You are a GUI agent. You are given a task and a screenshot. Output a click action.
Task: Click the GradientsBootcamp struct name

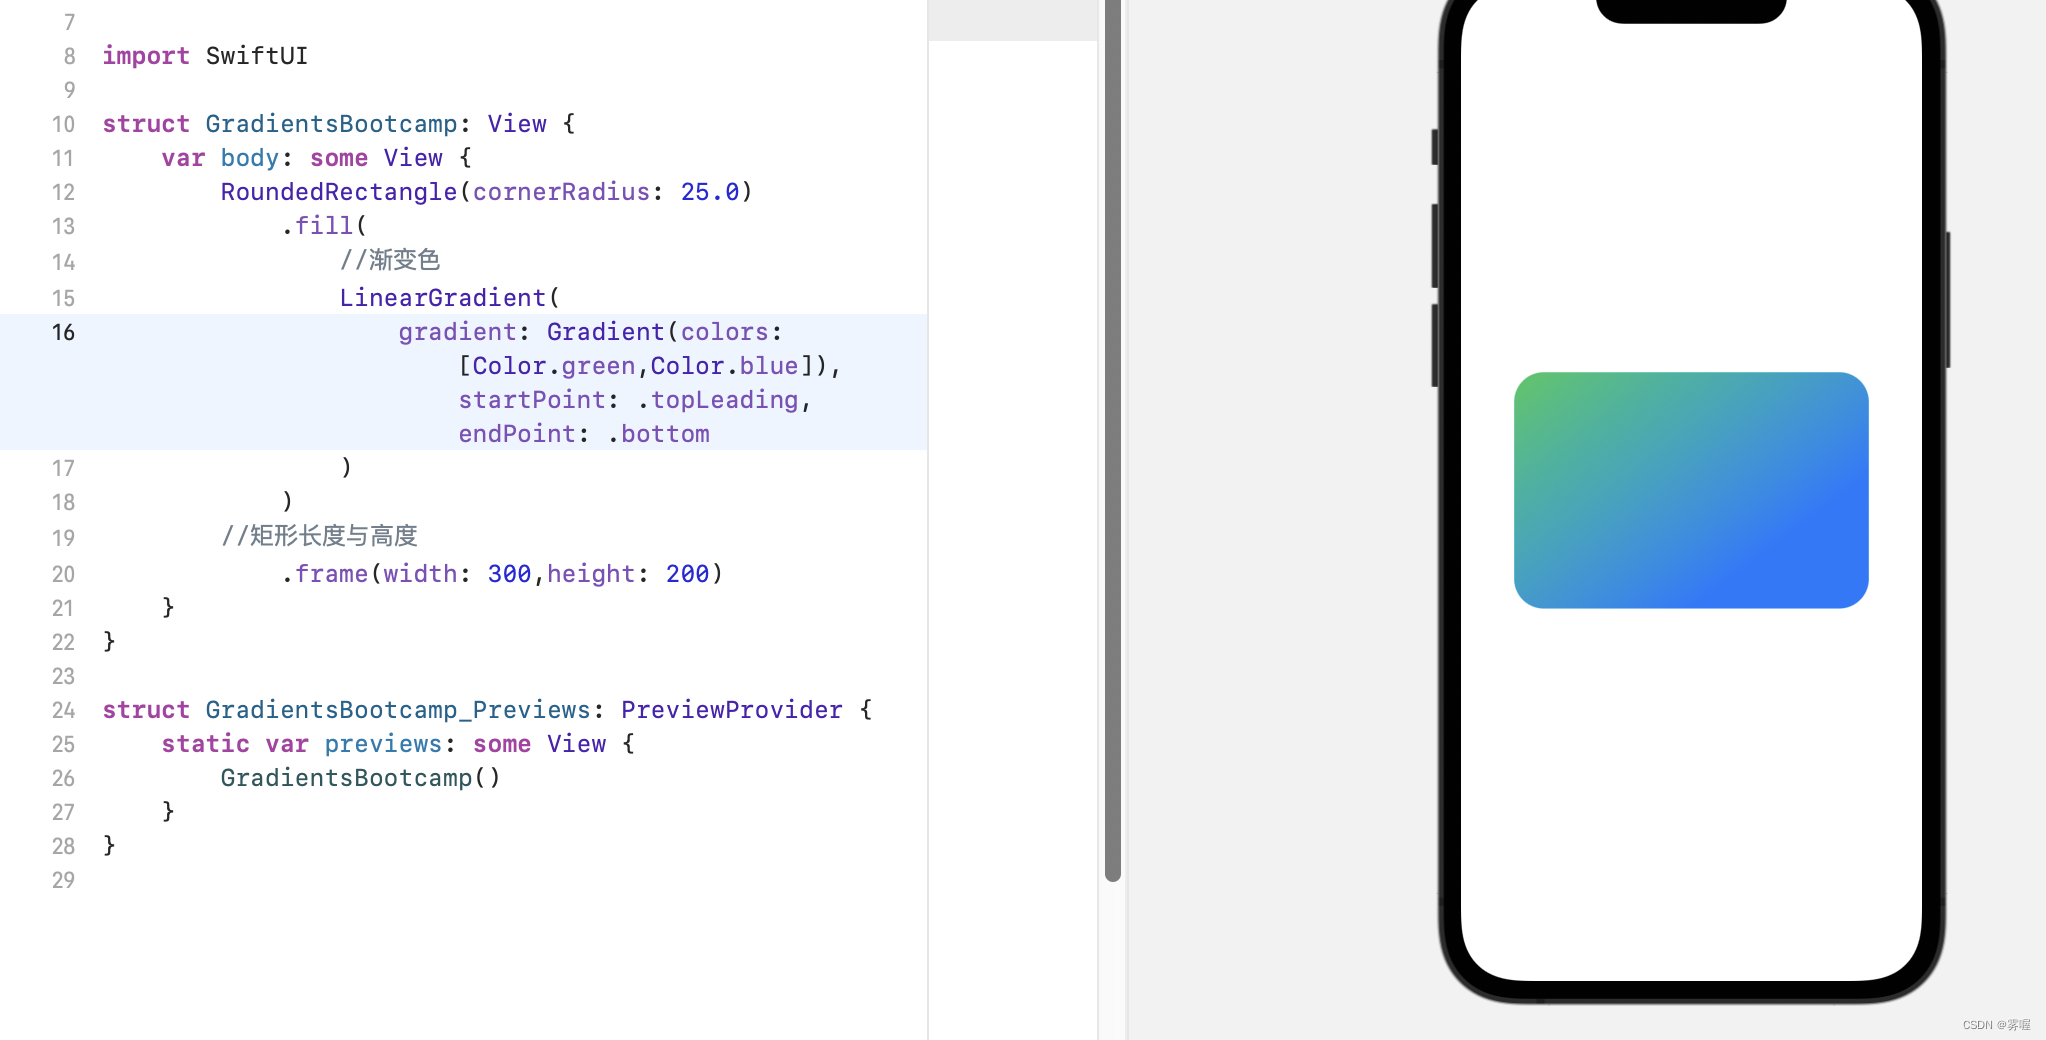332,123
